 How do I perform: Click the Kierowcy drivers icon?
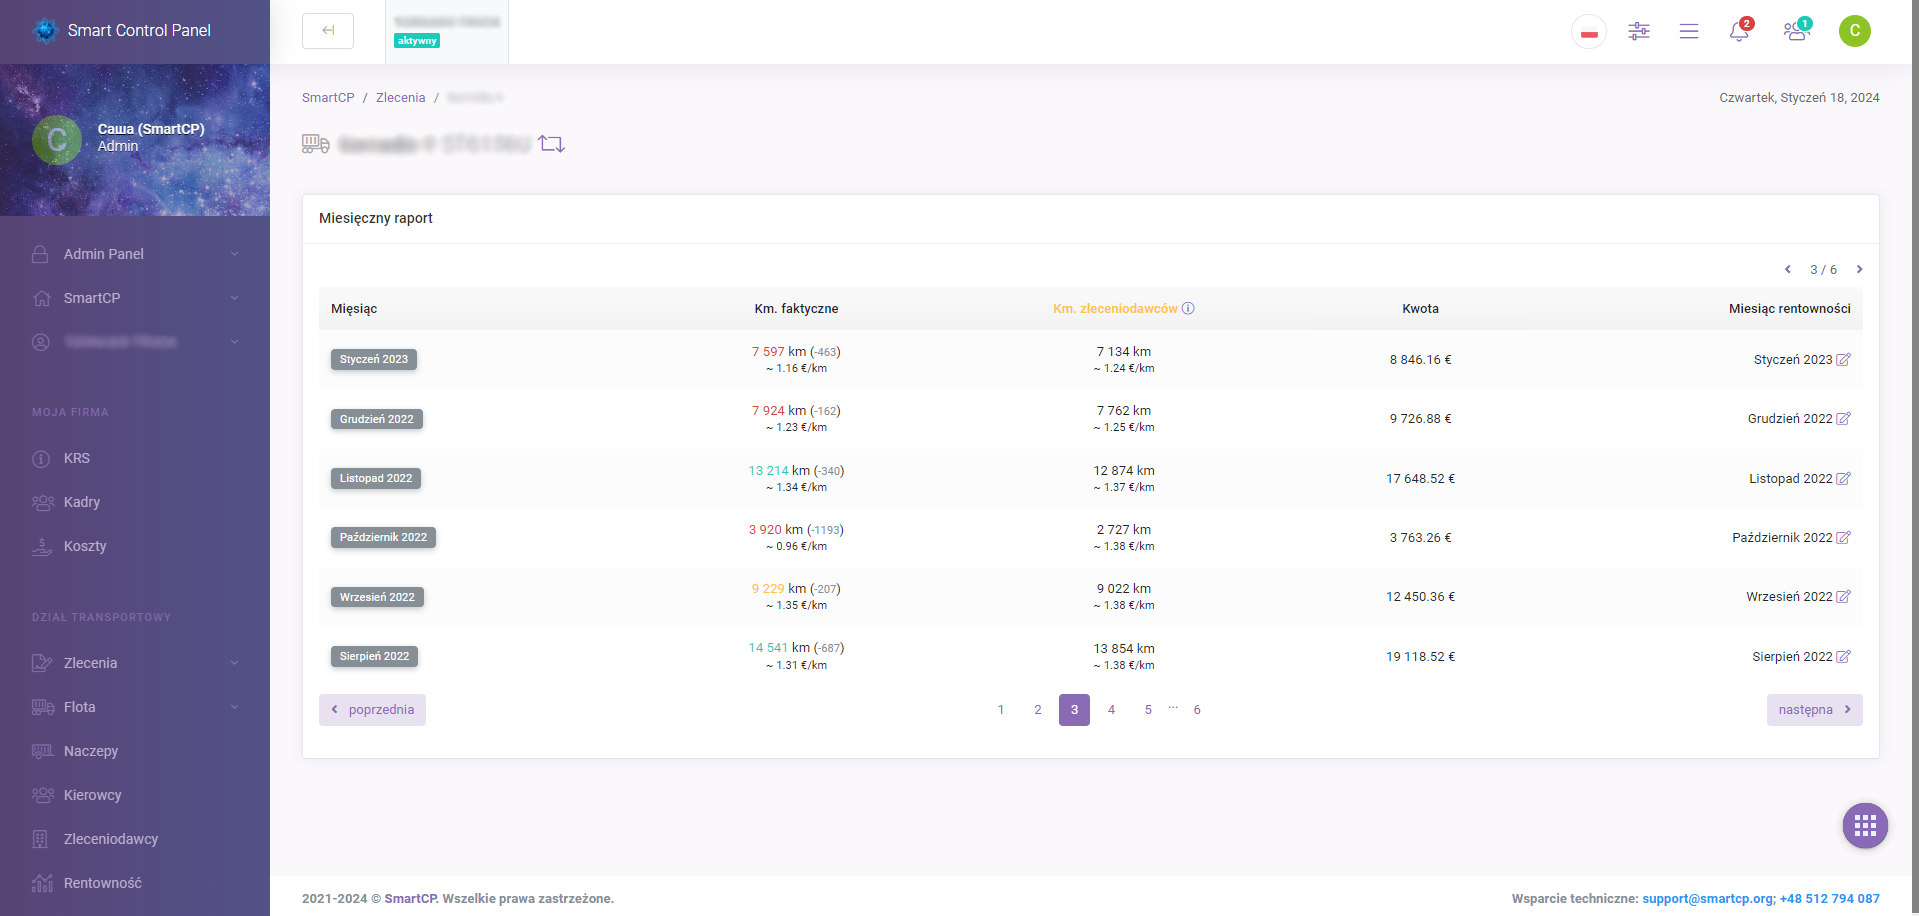click(42, 795)
